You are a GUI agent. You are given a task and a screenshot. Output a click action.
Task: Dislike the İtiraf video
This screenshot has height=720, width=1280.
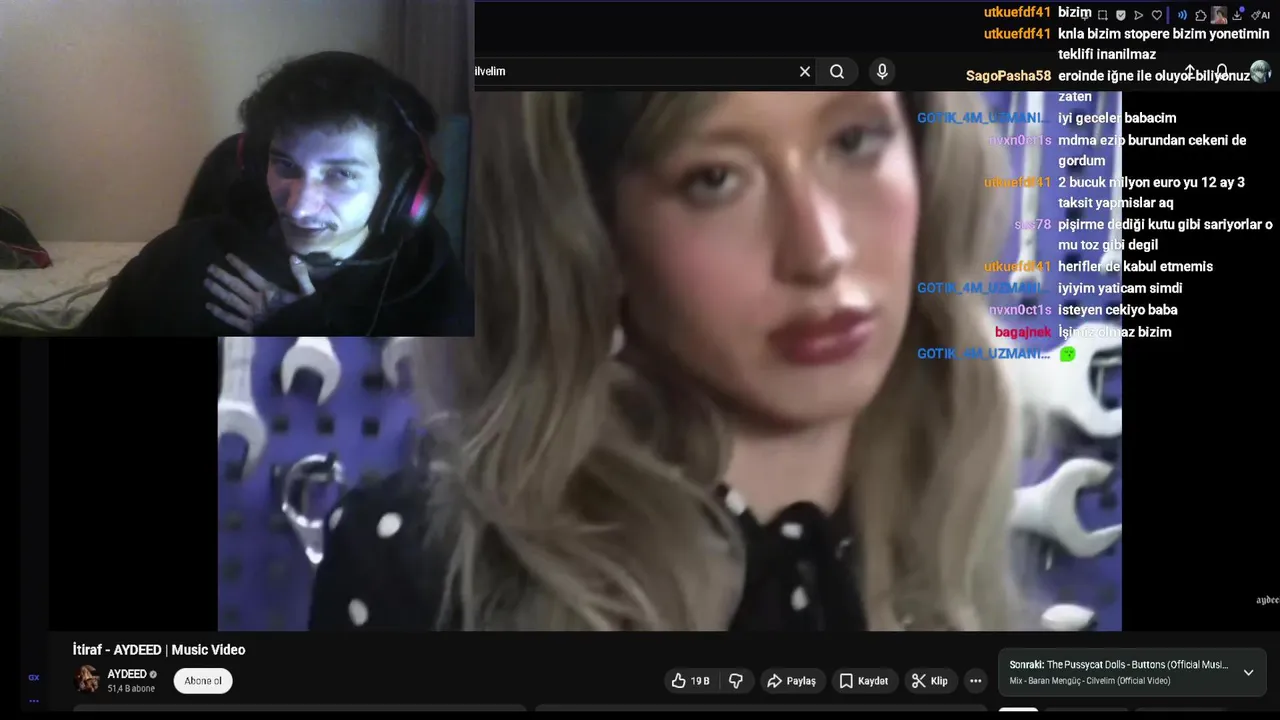[x=736, y=681]
